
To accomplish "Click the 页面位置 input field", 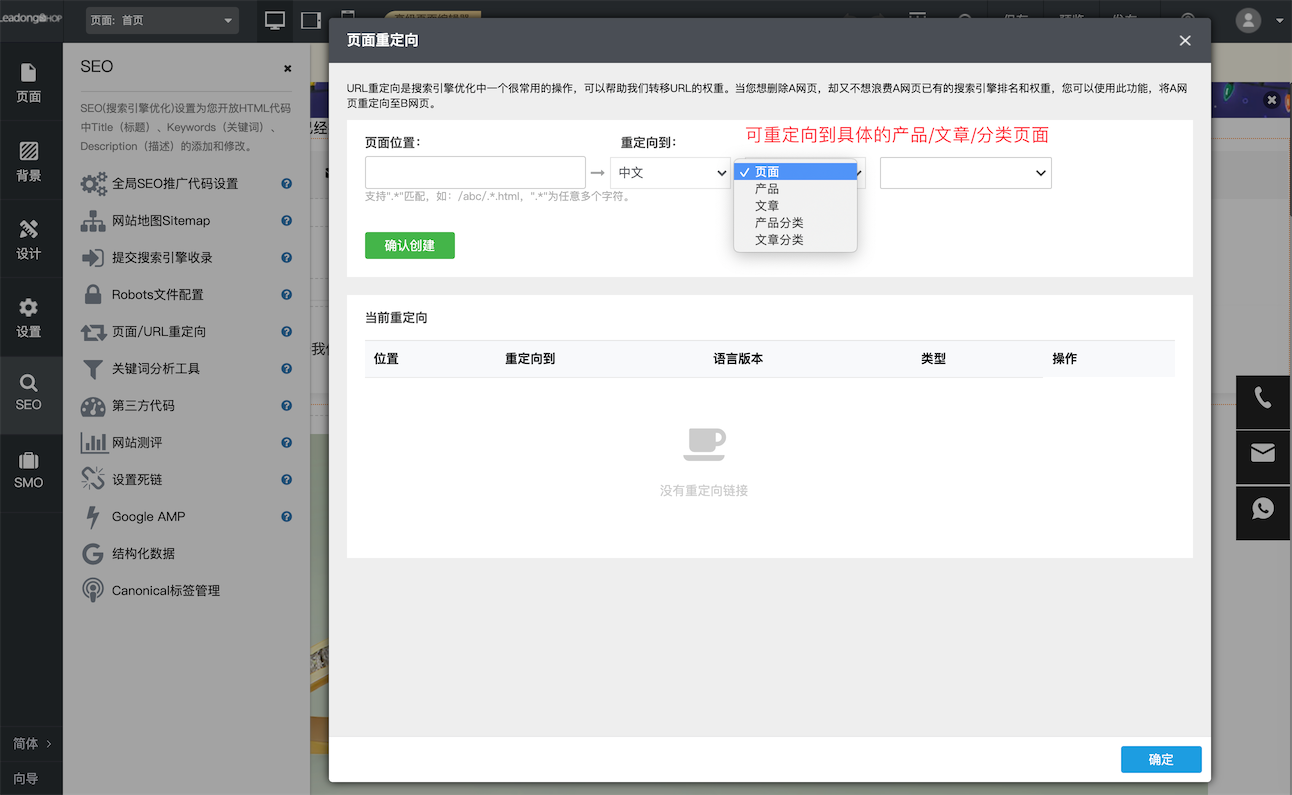I will [x=475, y=172].
